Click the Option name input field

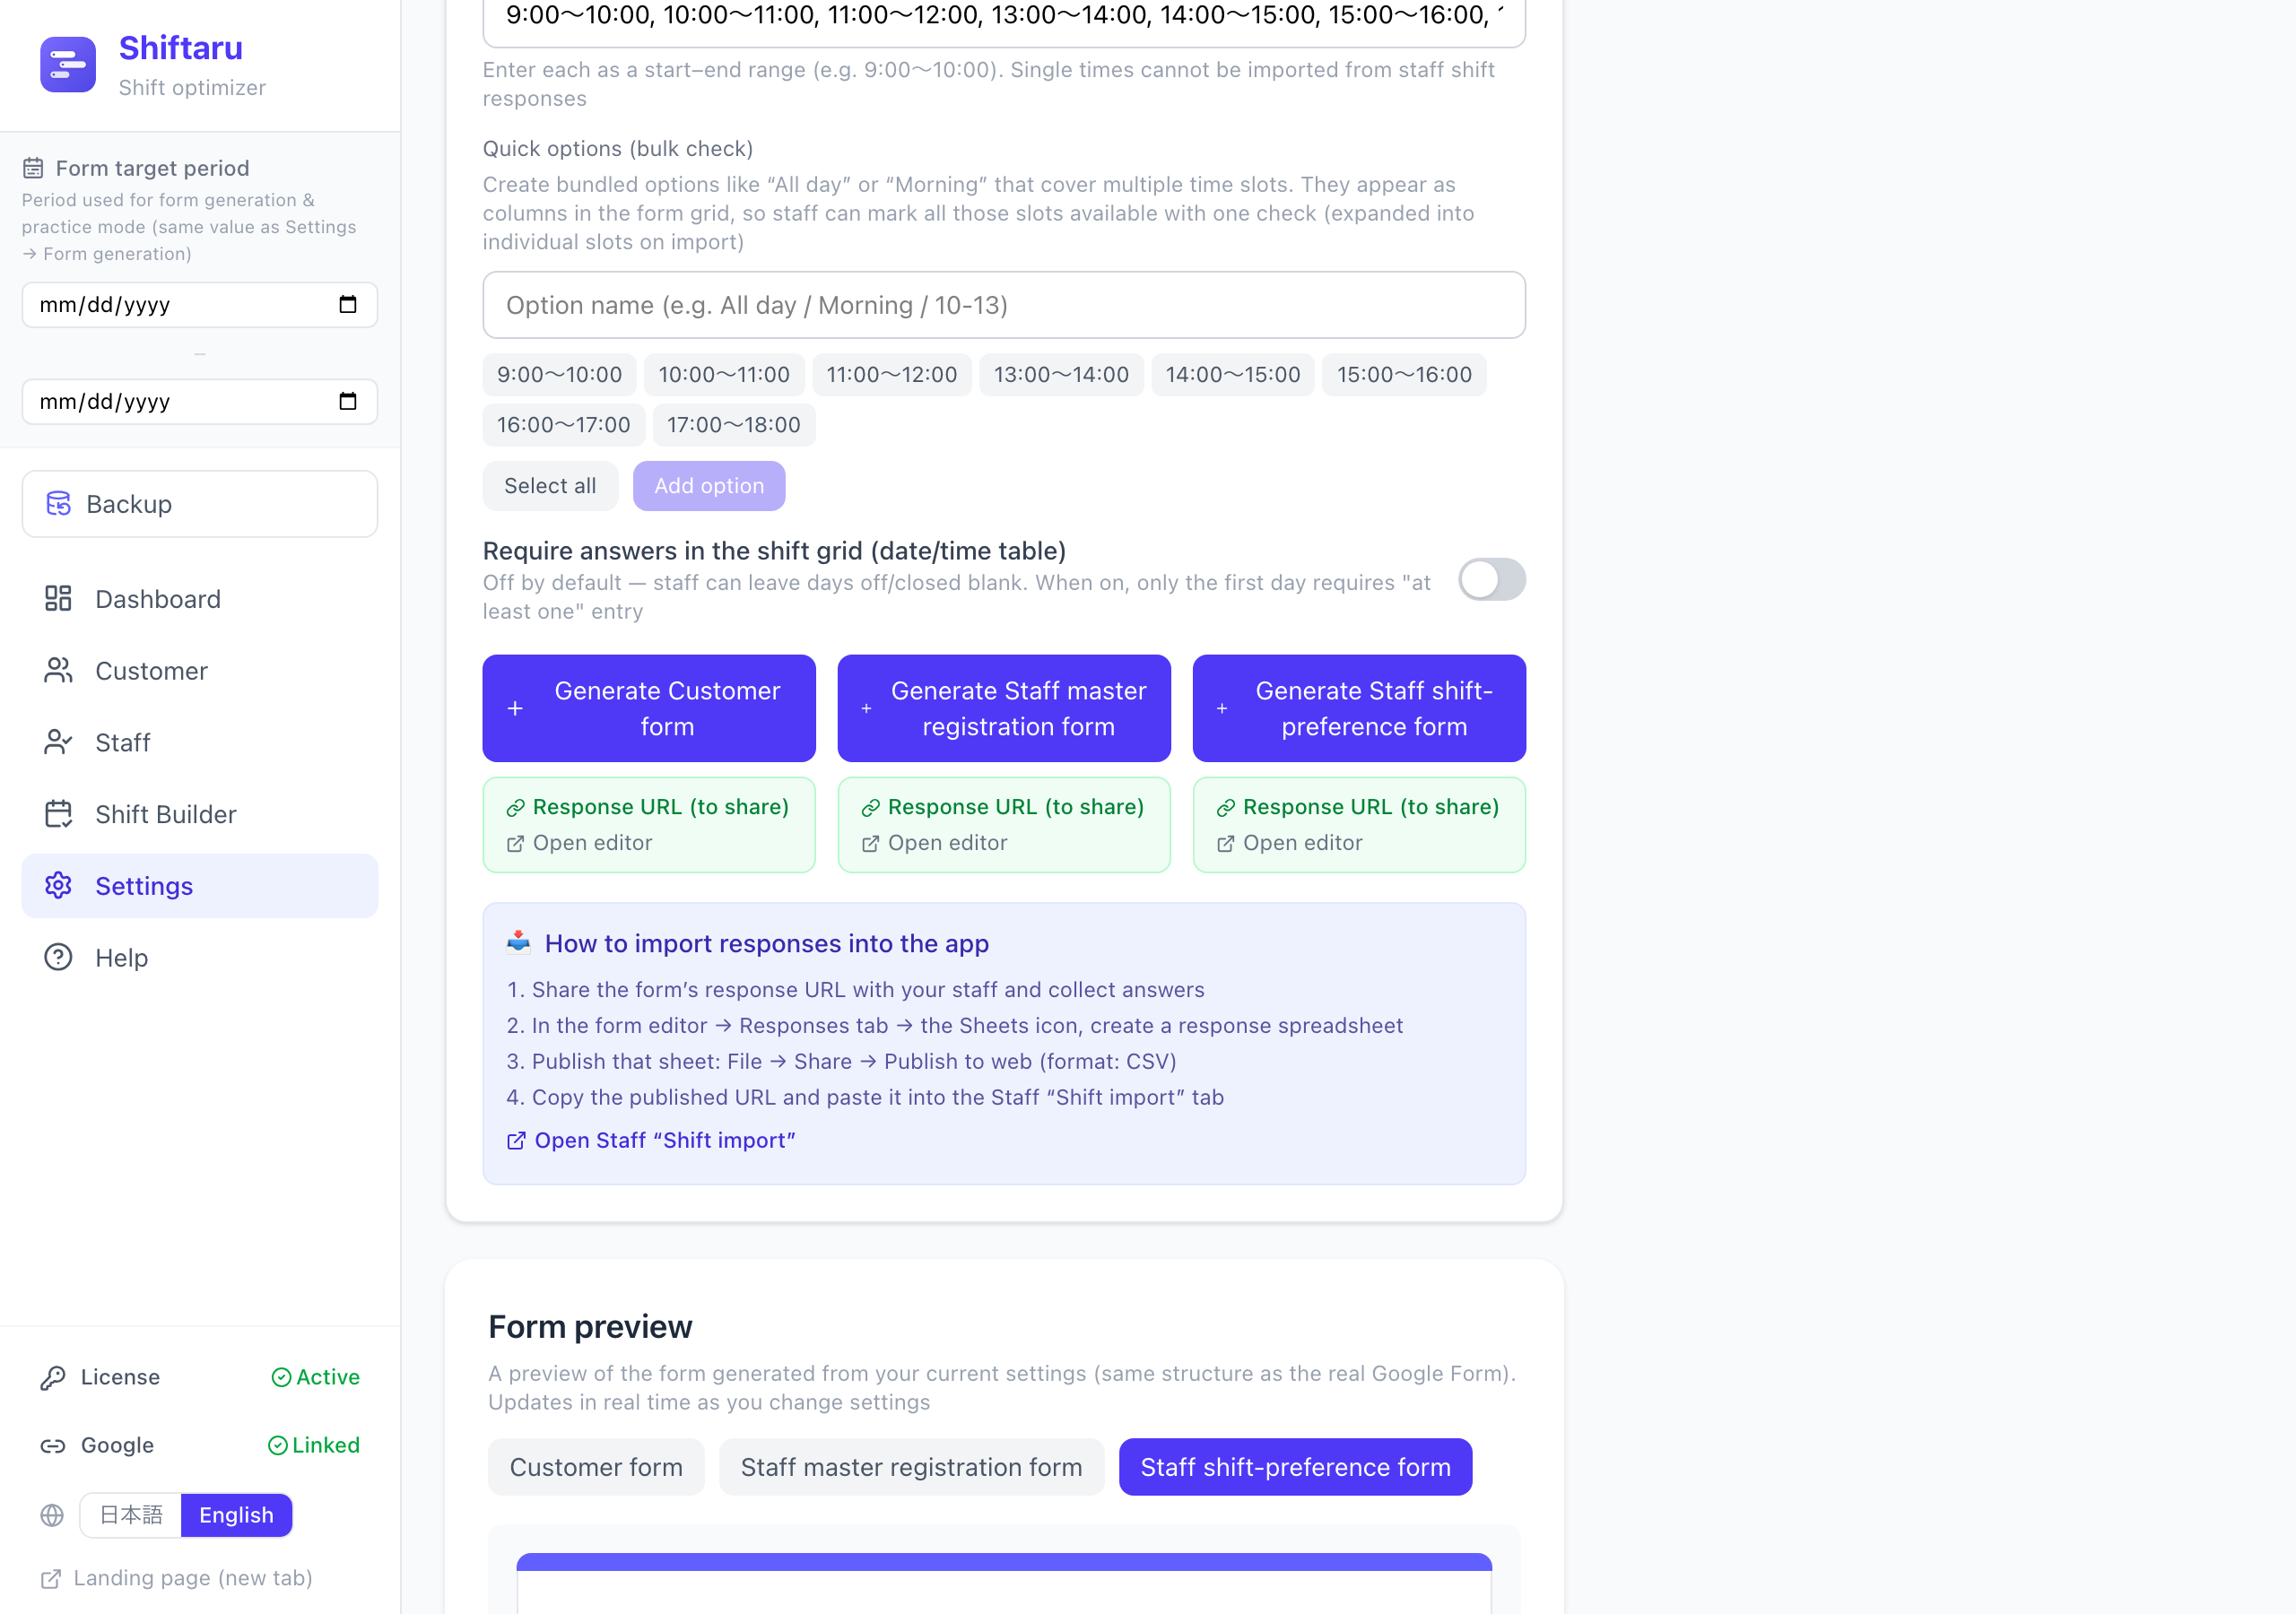click(1004, 305)
